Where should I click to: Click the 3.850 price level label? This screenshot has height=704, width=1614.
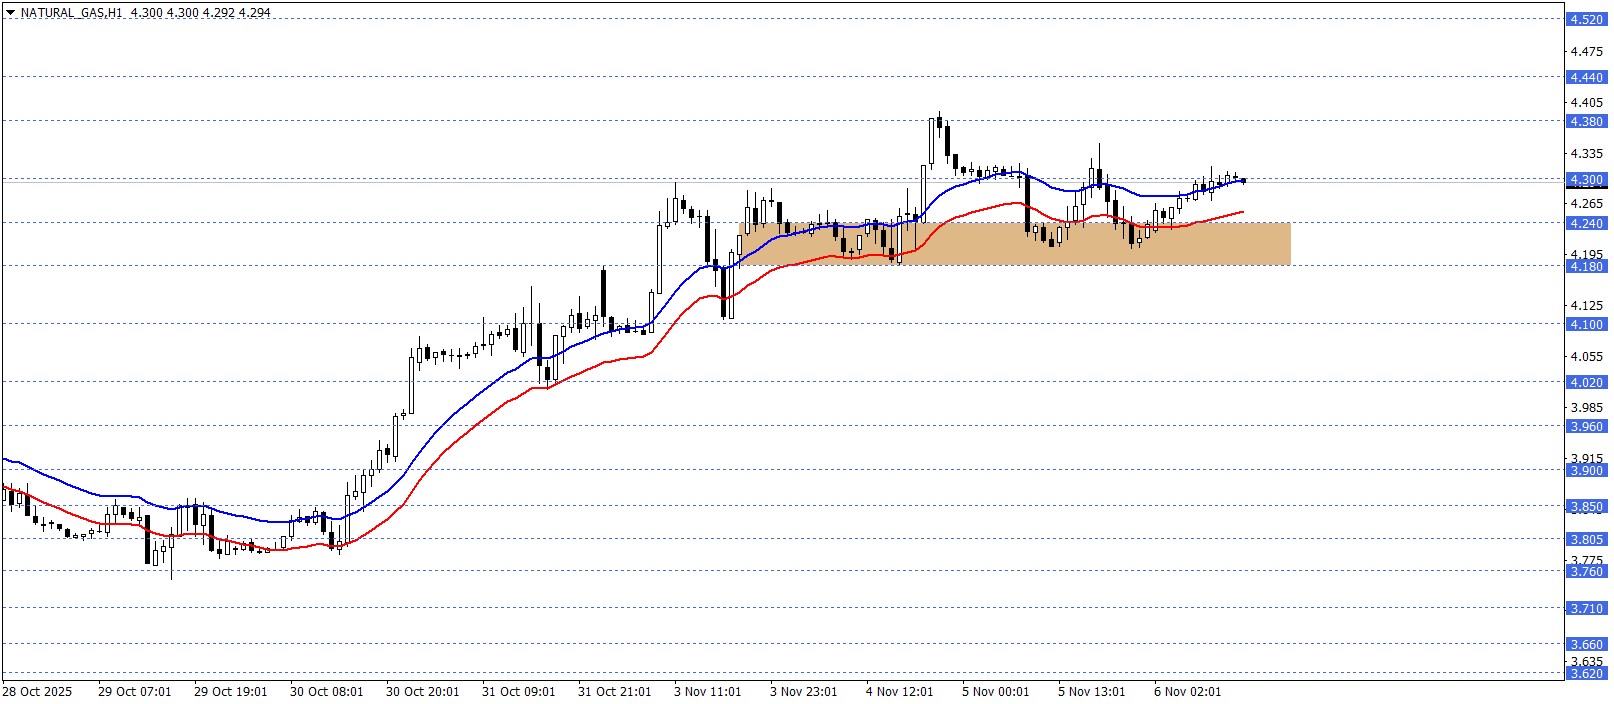click(x=1585, y=507)
